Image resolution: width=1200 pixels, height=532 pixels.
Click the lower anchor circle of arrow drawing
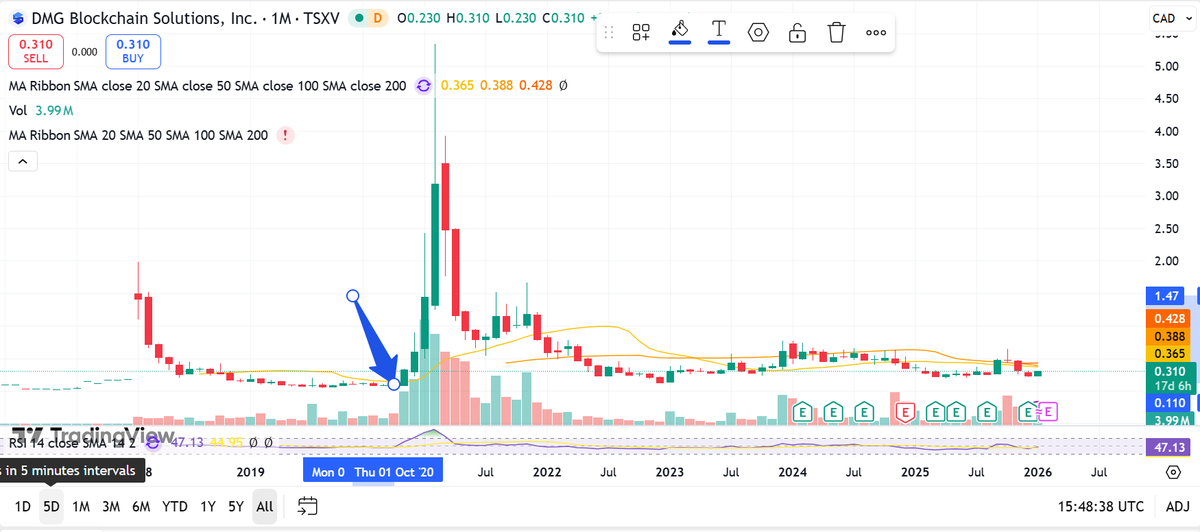pos(394,384)
